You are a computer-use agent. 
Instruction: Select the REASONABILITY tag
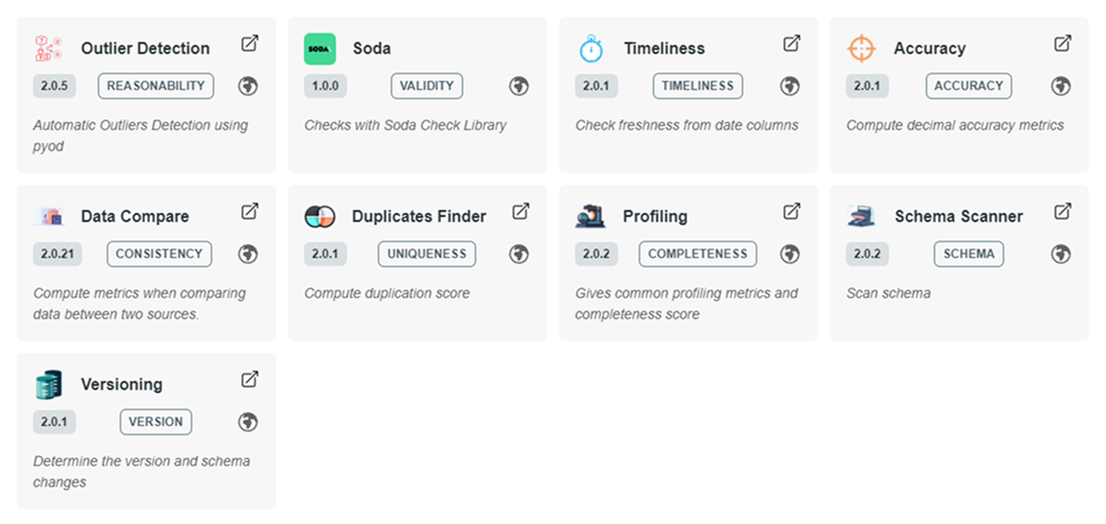click(x=156, y=86)
